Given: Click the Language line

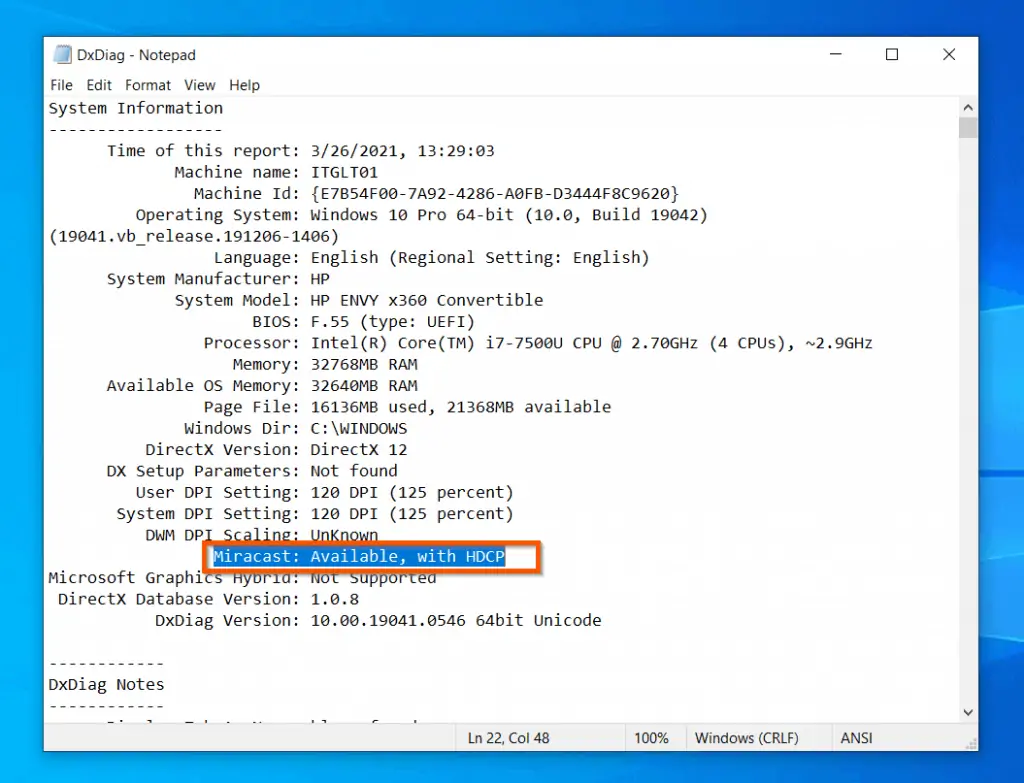Looking at the screenshot, I should coord(432,257).
